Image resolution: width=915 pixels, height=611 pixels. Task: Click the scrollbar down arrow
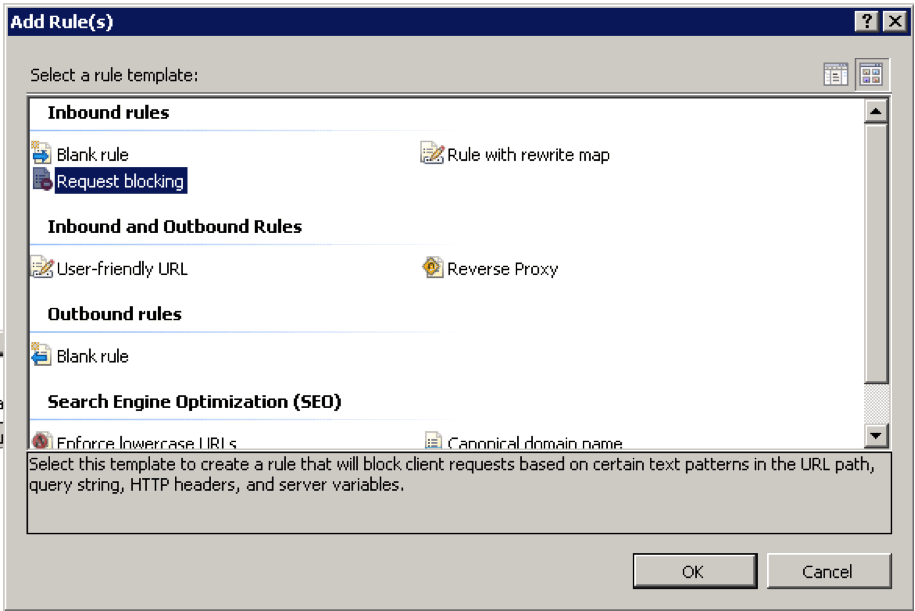coord(876,435)
